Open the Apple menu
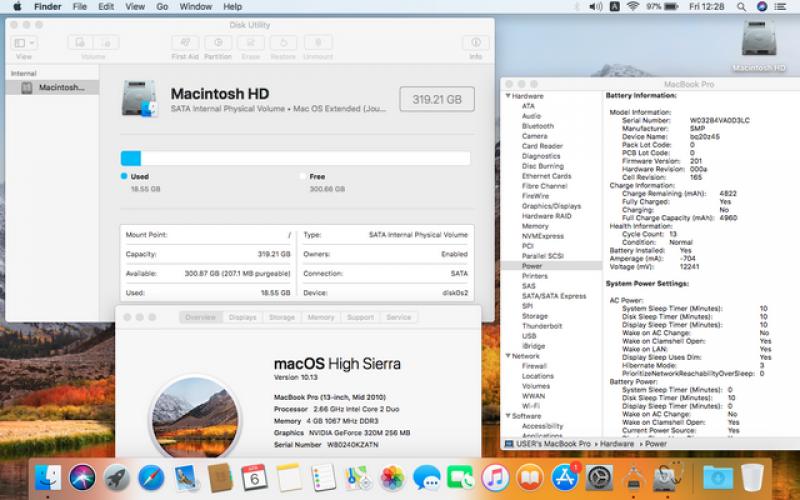 (17, 7)
